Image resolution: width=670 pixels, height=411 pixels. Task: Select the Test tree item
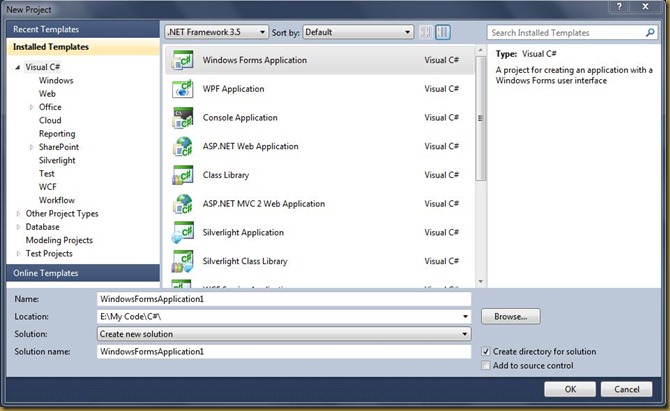click(47, 173)
